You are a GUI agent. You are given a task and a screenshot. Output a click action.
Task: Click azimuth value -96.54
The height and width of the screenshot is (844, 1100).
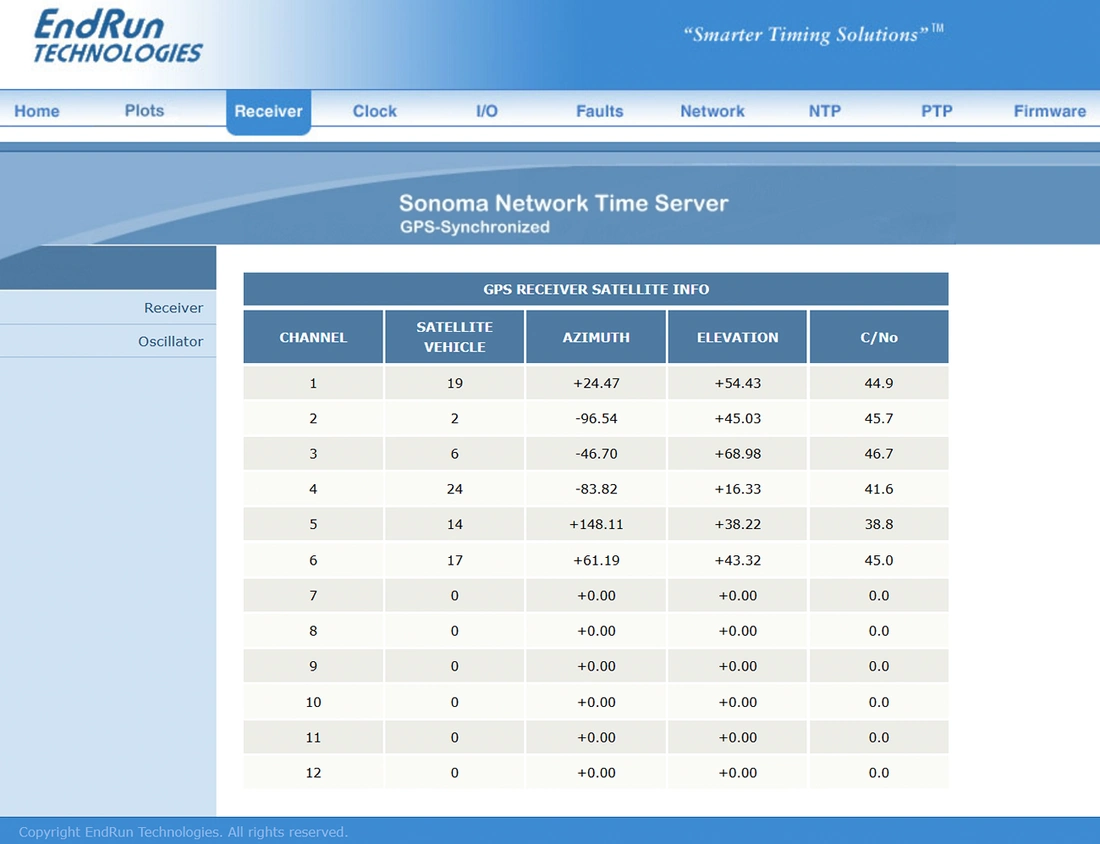[596, 418]
